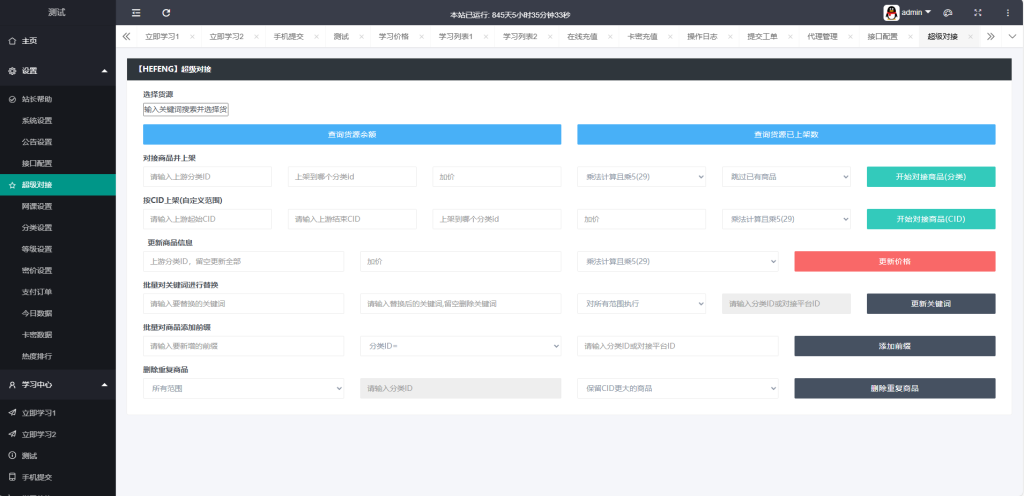The height and width of the screenshot is (496, 1024).
Task: Close the 操作日志 tab
Action: point(730,36)
